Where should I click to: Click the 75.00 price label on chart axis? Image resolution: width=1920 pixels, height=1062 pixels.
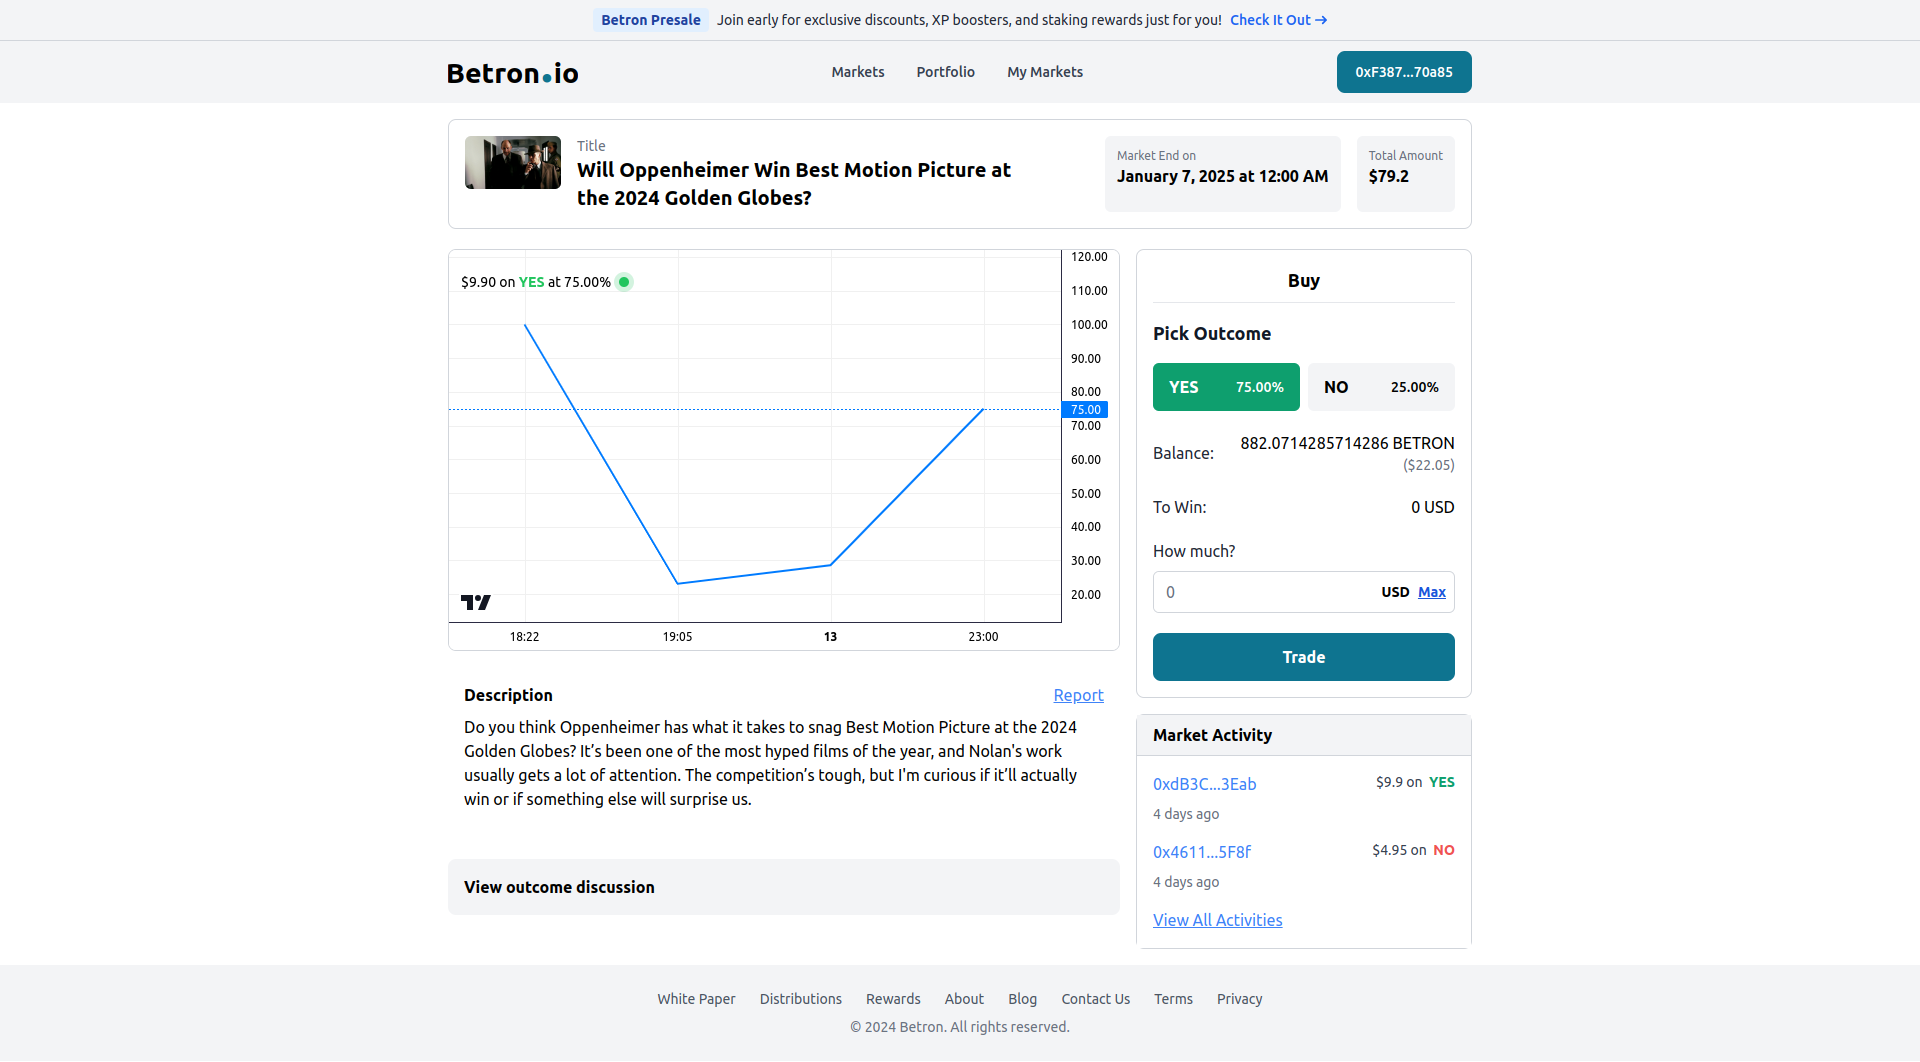coord(1085,410)
